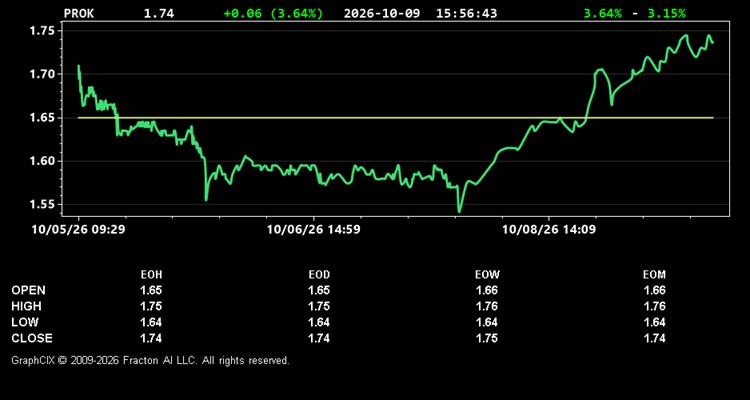Click the date 2026-10-09 in header
Viewport: 750px width, 400px height.
coord(382,14)
